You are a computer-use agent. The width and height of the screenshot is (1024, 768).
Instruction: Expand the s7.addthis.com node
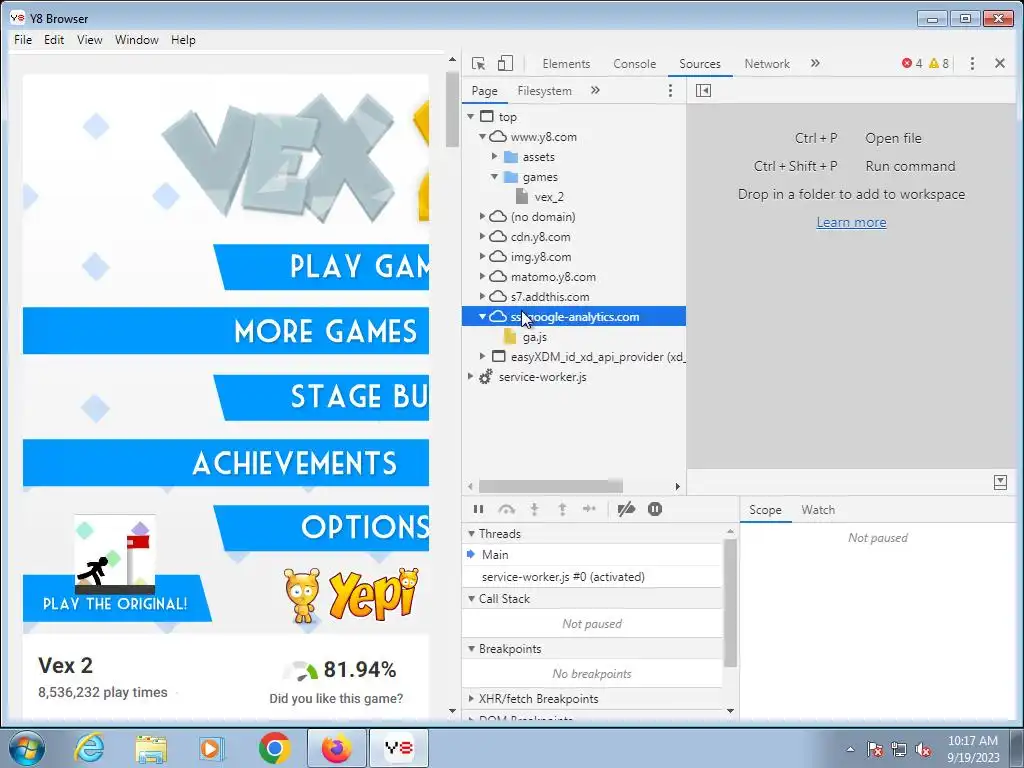coord(483,296)
